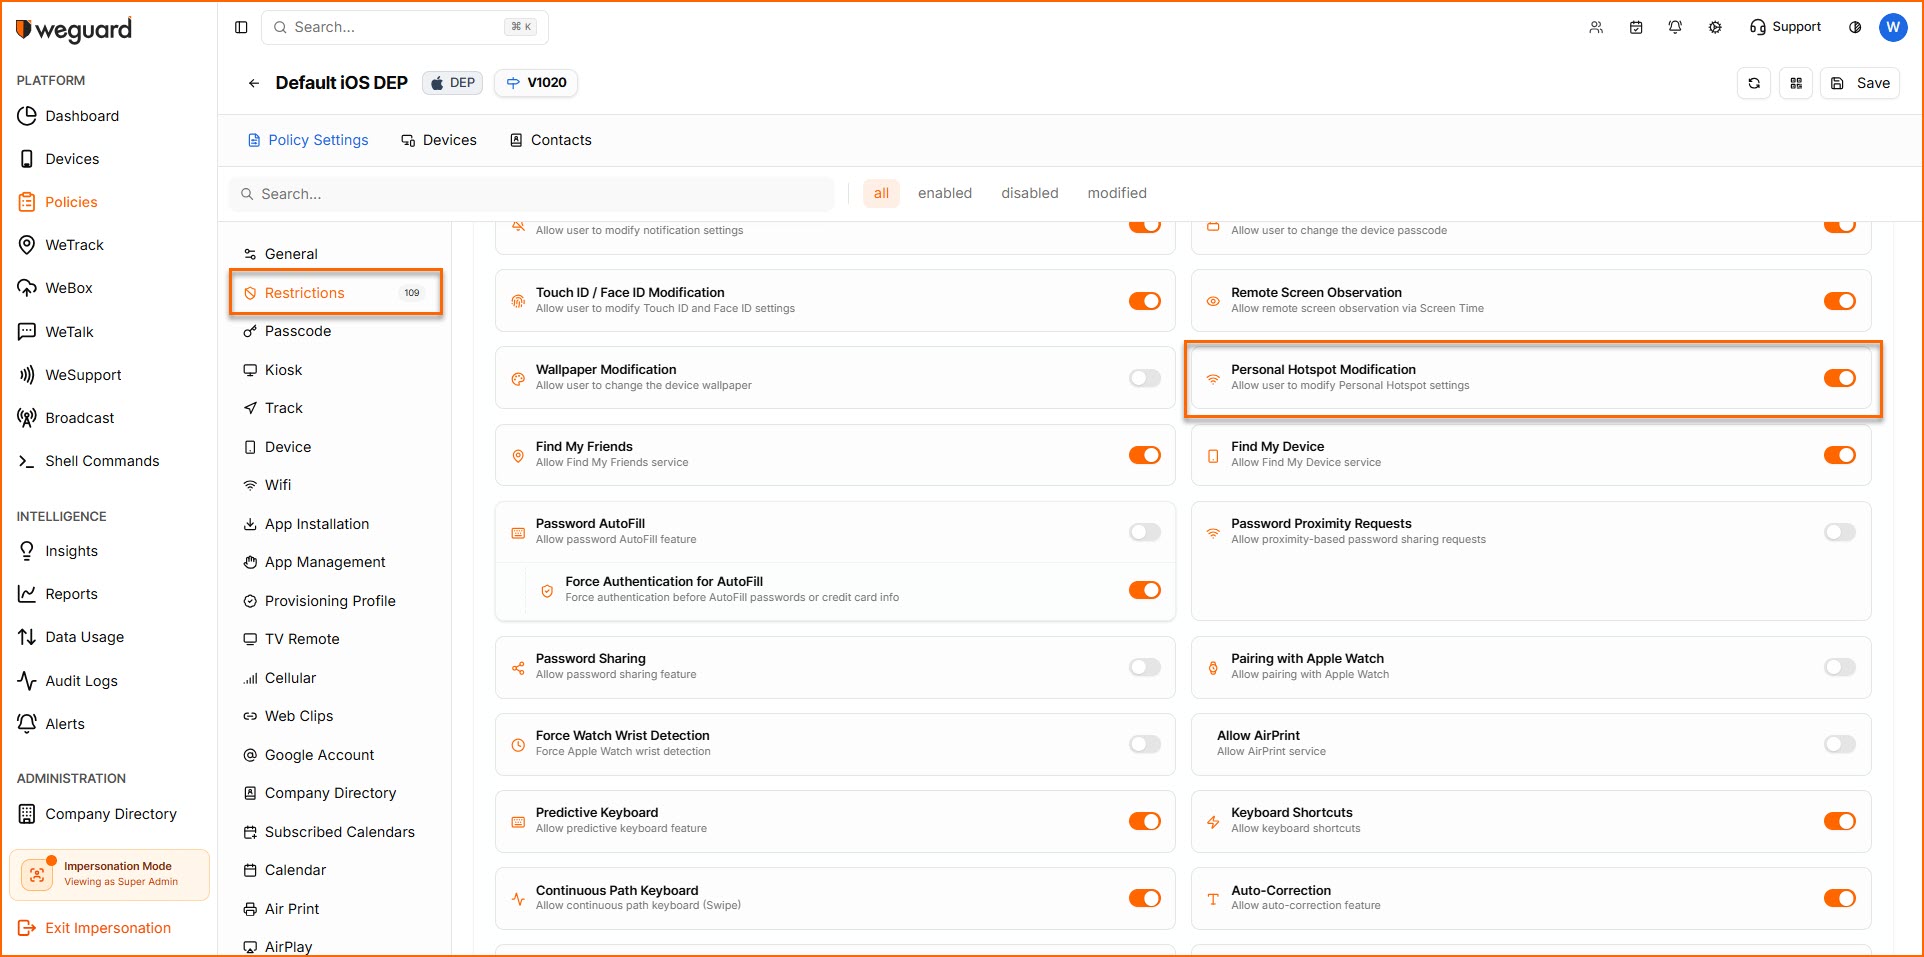Click the W user avatar
Screen dimensions: 1924x957
coord(1893,27)
